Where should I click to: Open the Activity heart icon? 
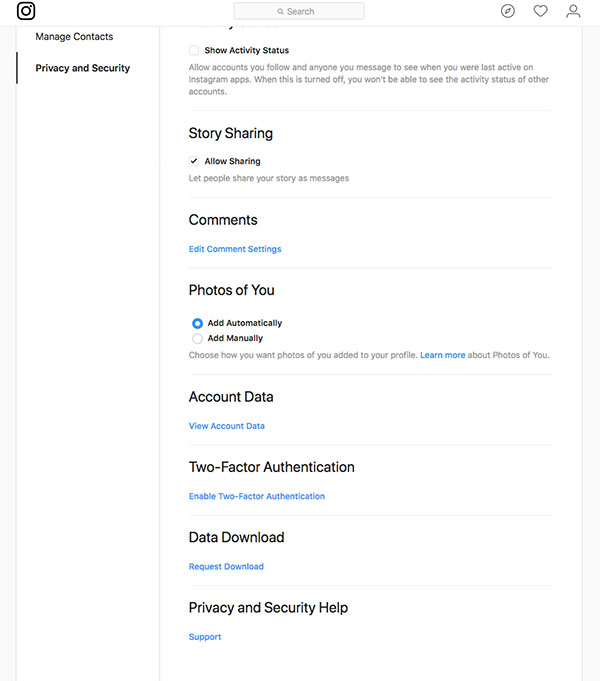[540, 11]
